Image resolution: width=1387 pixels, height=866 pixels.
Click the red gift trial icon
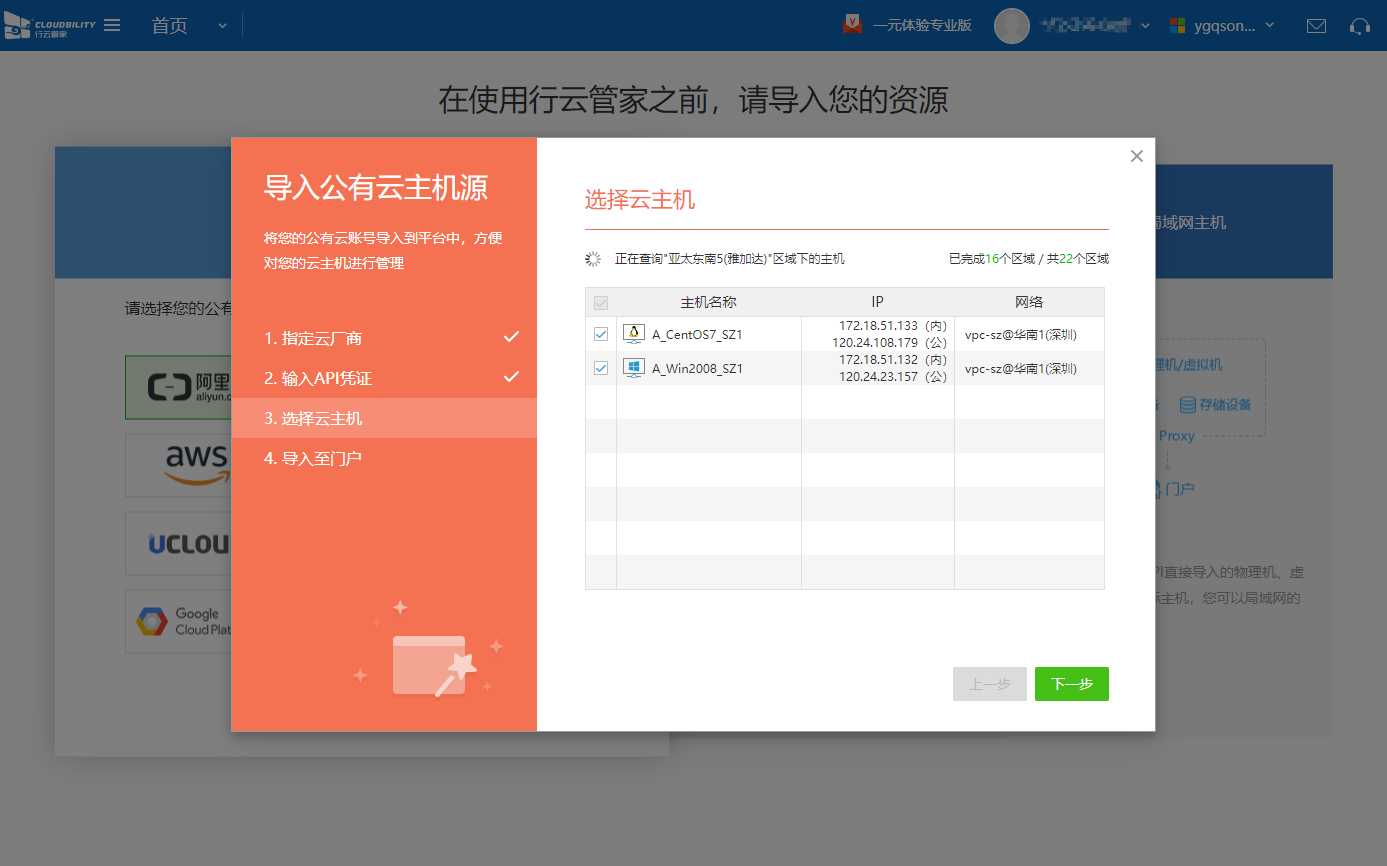(x=852, y=25)
